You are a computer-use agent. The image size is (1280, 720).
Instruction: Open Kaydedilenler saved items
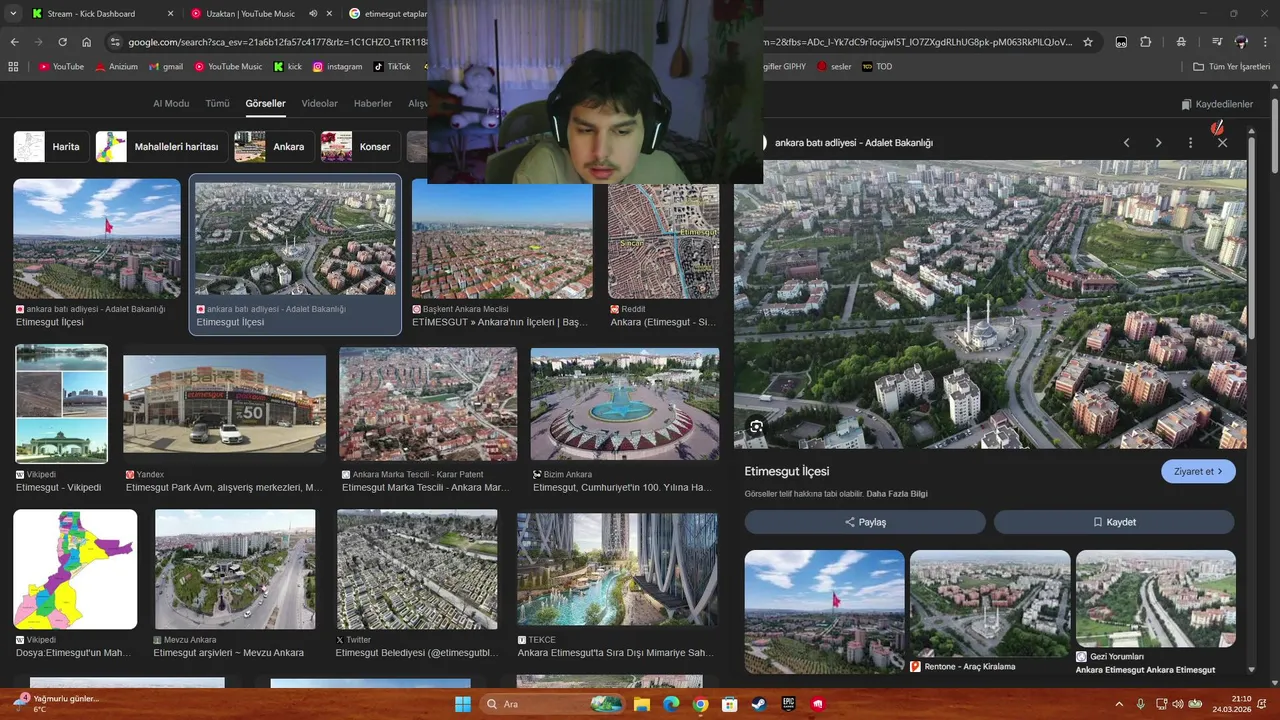(1217, 104)
